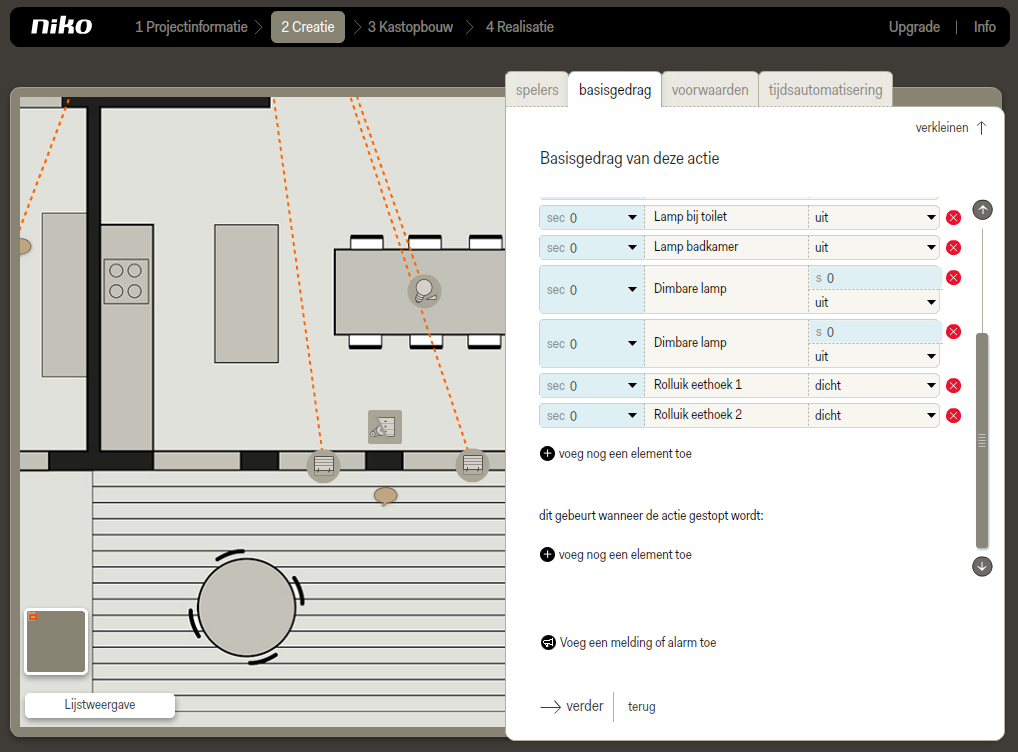Switch to the tijdsautomatisering tab
1018x752 pixels.
[x=825, y=90]
